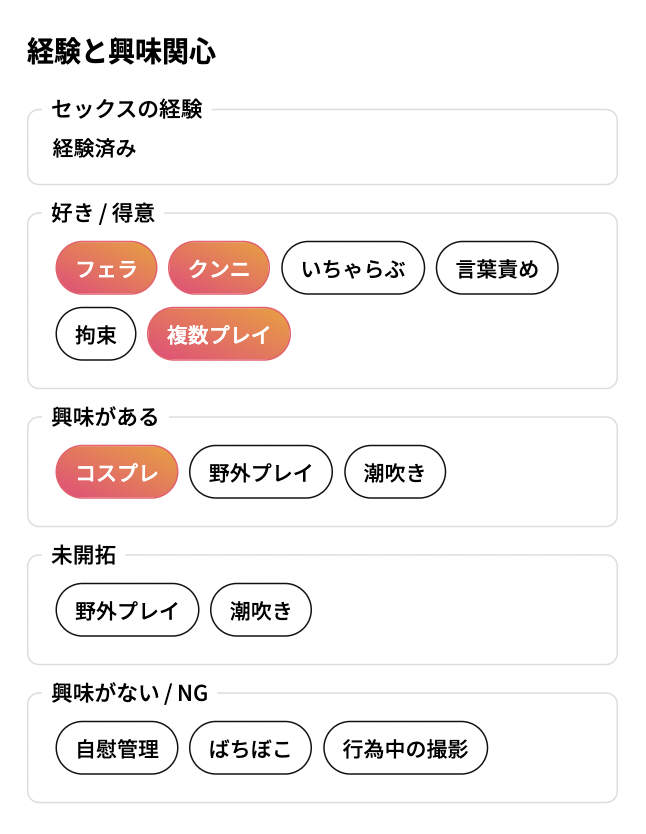The width and height of the screenshot is (646, 834).
Task: Click the 経験と興味関心 heading
Action: click(122, 52)
